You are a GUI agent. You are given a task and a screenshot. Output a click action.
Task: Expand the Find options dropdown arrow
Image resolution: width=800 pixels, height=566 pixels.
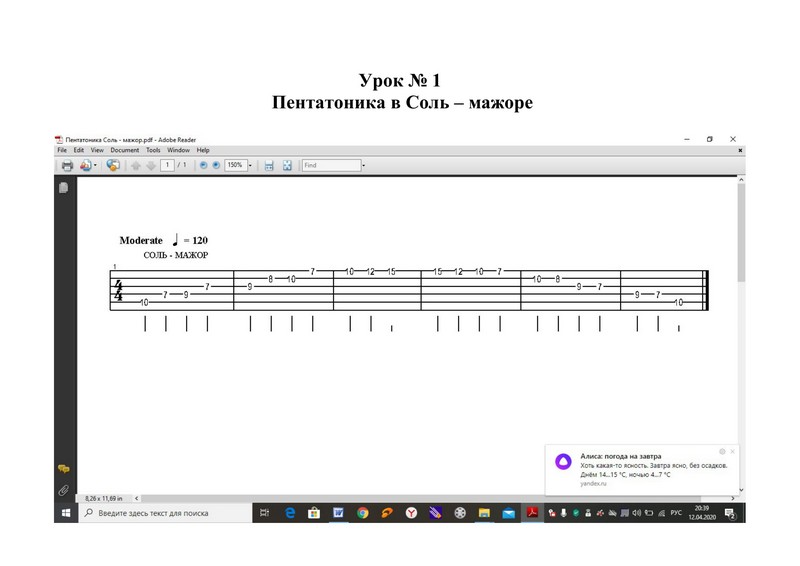(x=364, y=165)
